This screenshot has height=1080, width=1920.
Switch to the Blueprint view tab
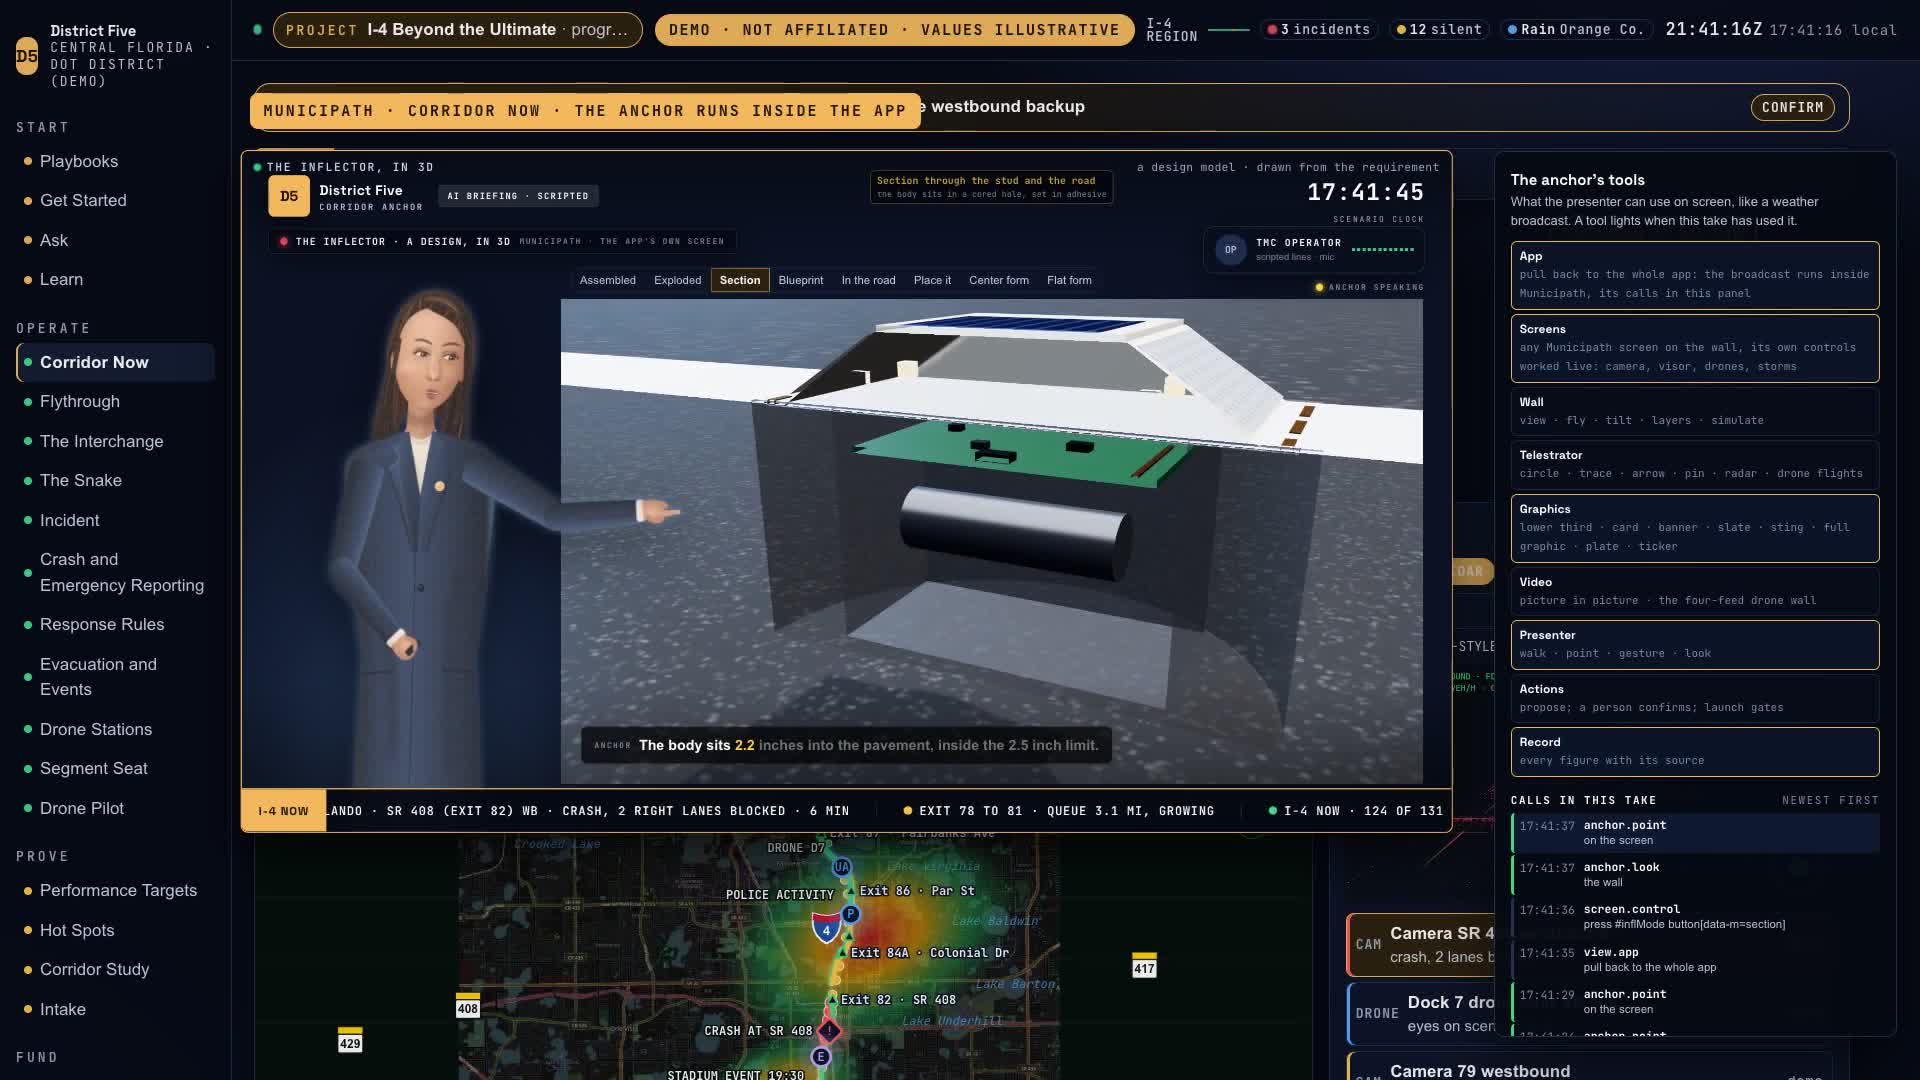click(x=801, y=280)
